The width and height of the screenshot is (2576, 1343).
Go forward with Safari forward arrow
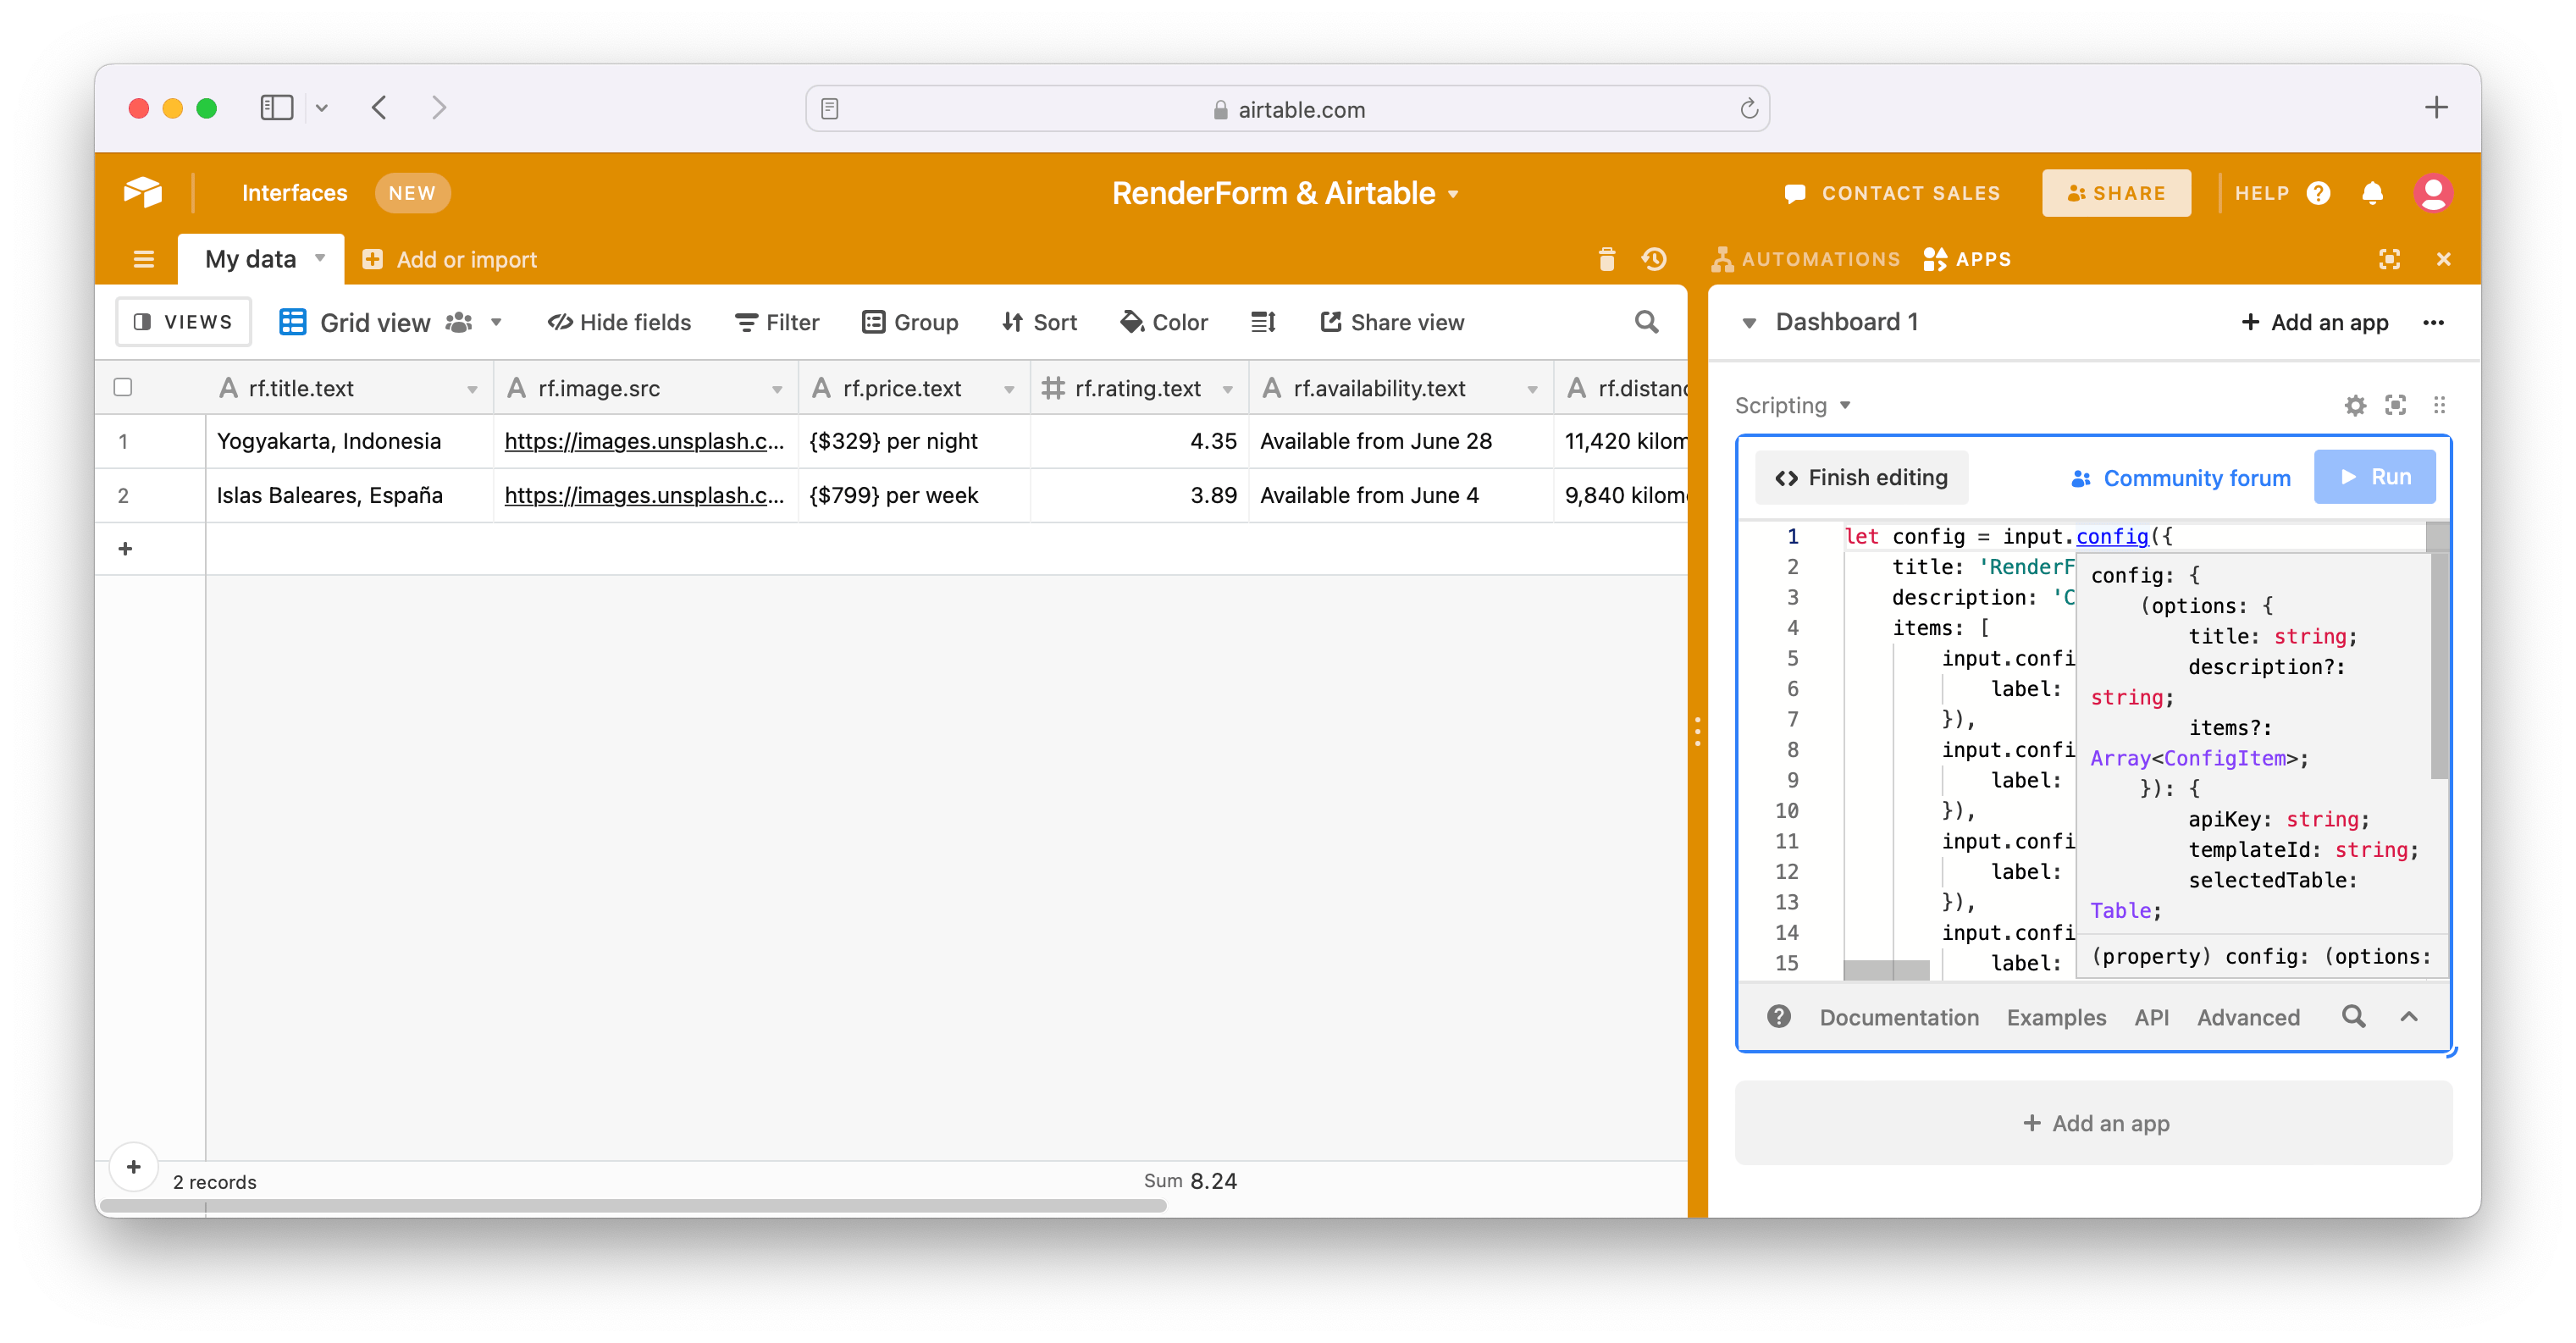pos(438,108)
